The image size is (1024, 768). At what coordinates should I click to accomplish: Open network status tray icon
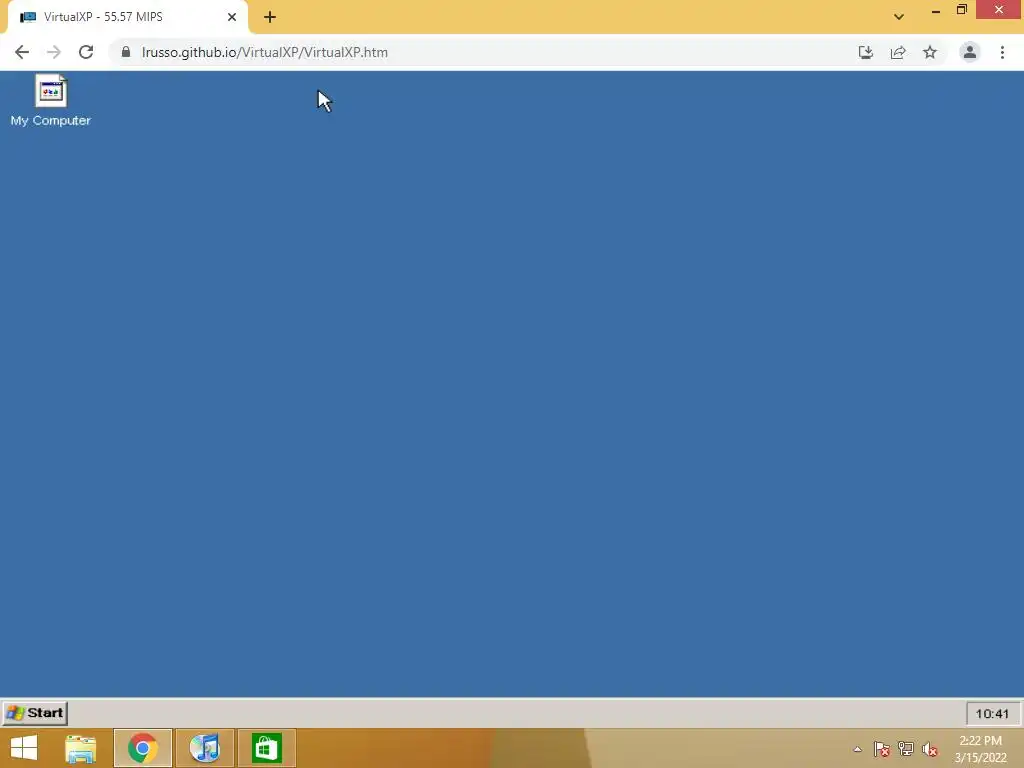point(906,749)
